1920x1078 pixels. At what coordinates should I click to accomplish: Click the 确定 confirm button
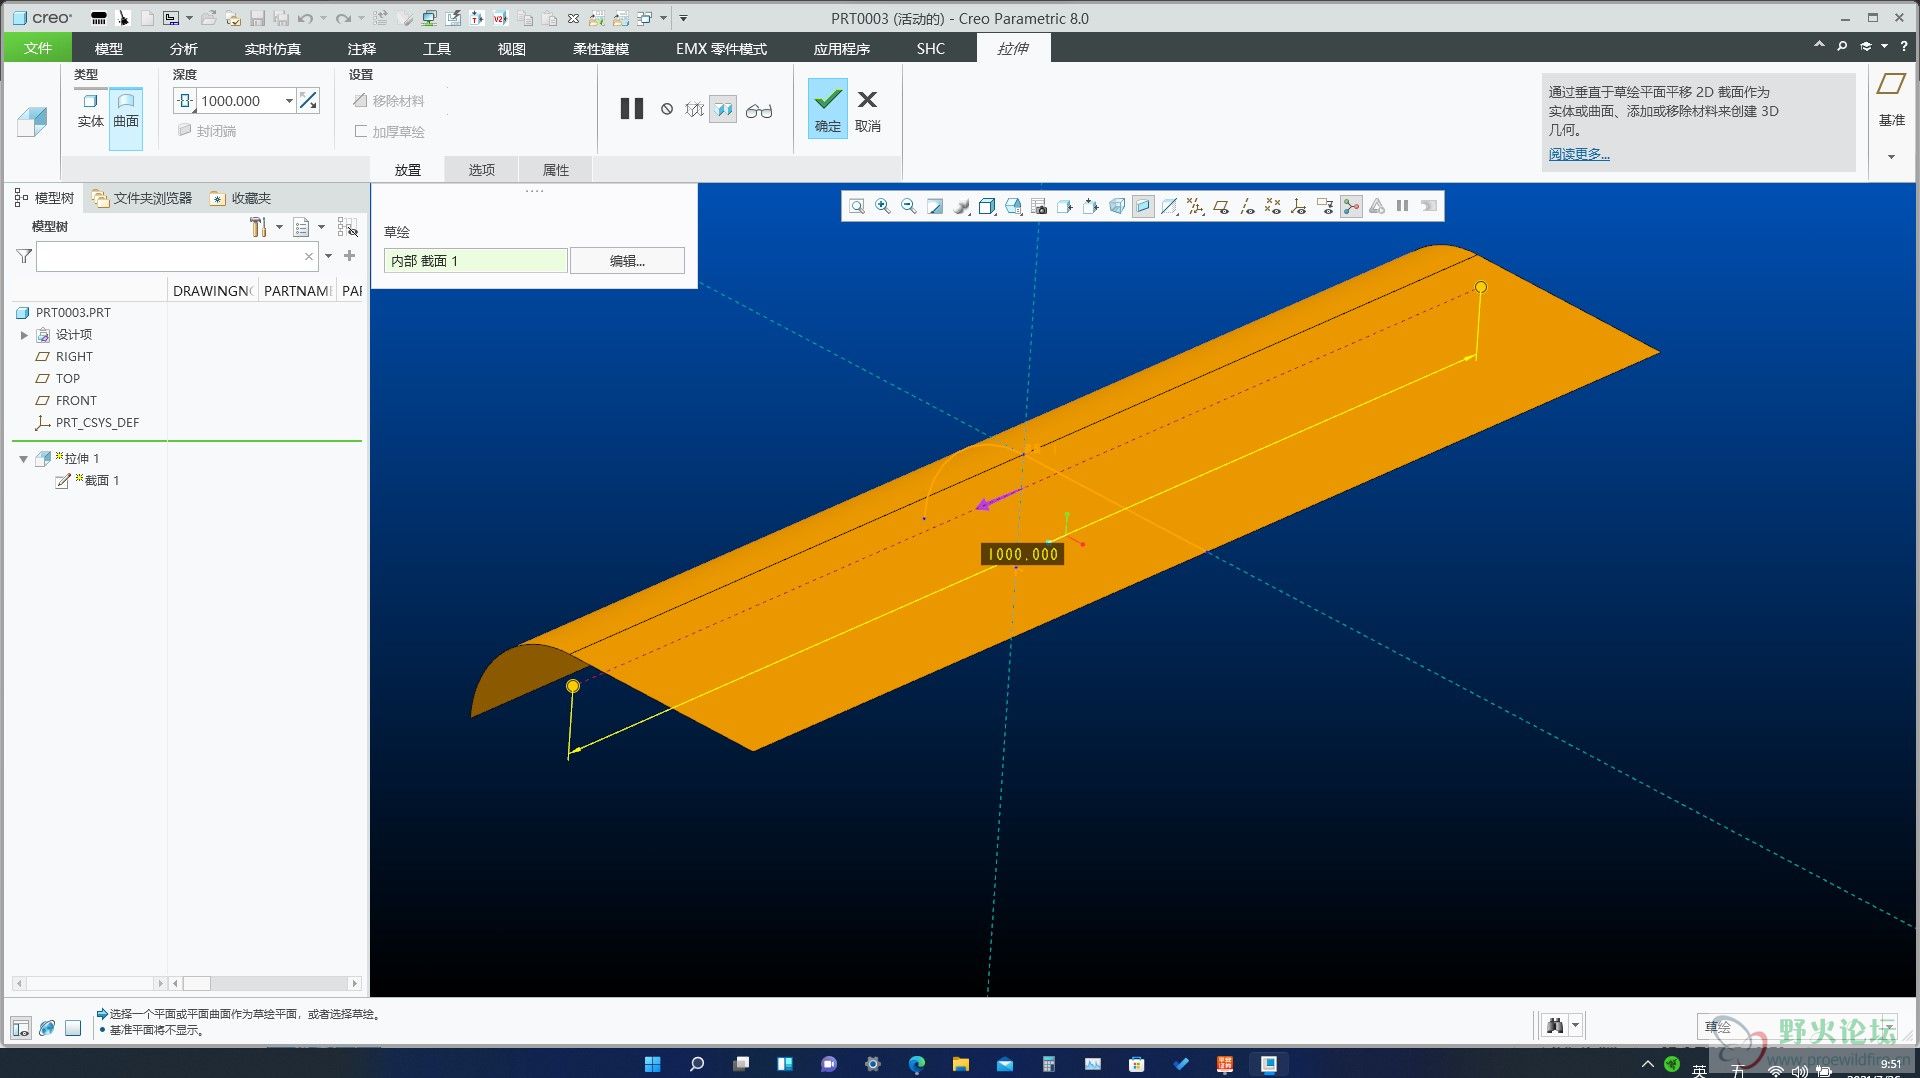[x=827, y=108]
